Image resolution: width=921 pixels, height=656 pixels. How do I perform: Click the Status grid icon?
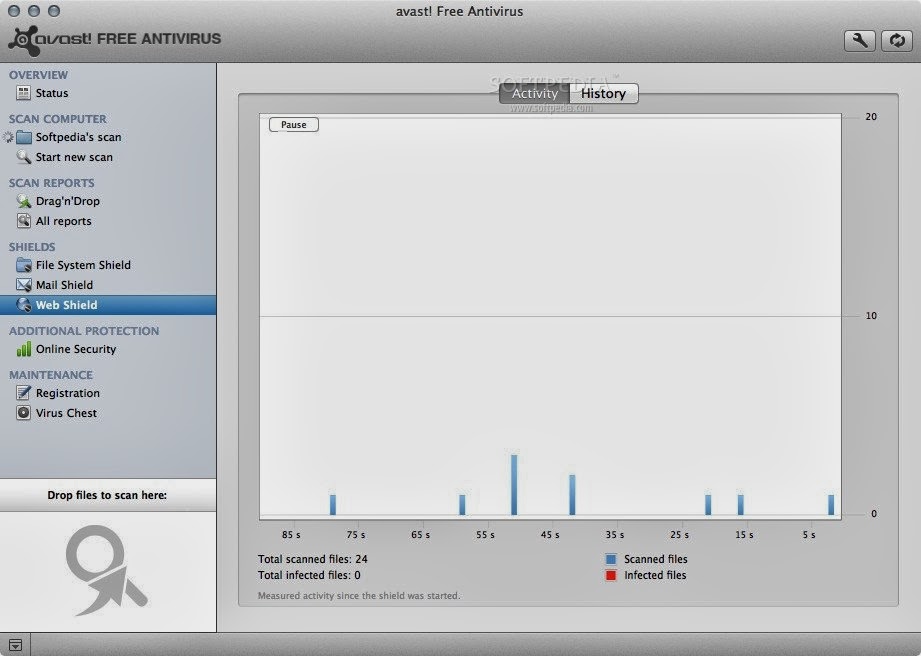tap(23, 93)
